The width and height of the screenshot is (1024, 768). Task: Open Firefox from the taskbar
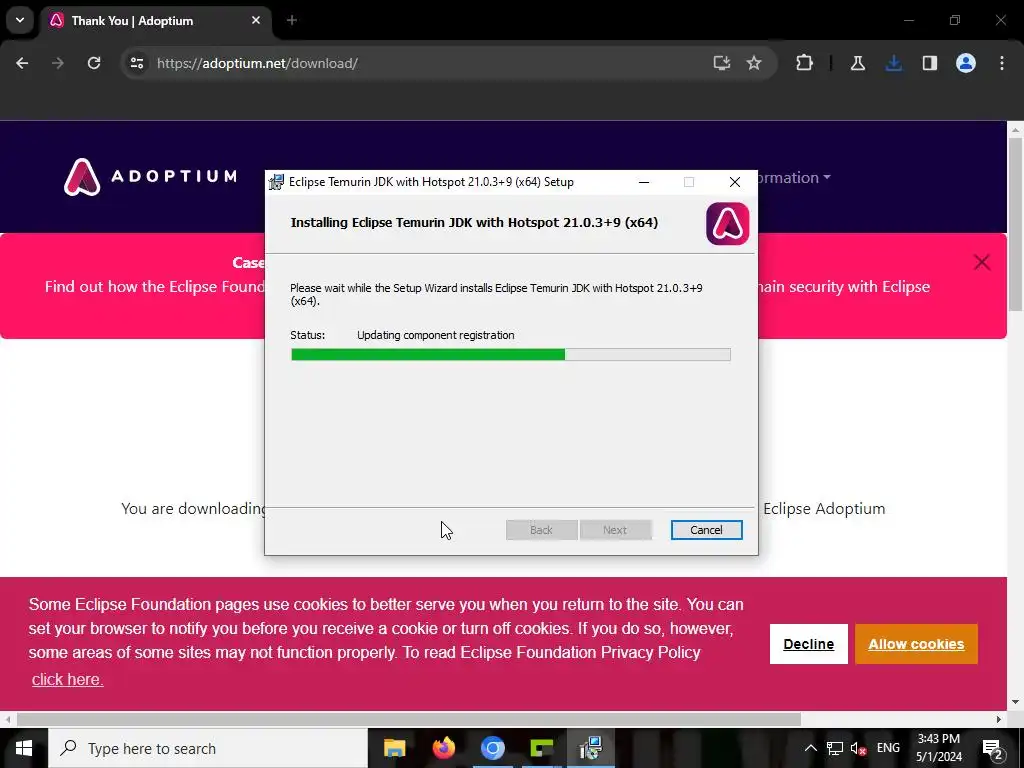443,748
